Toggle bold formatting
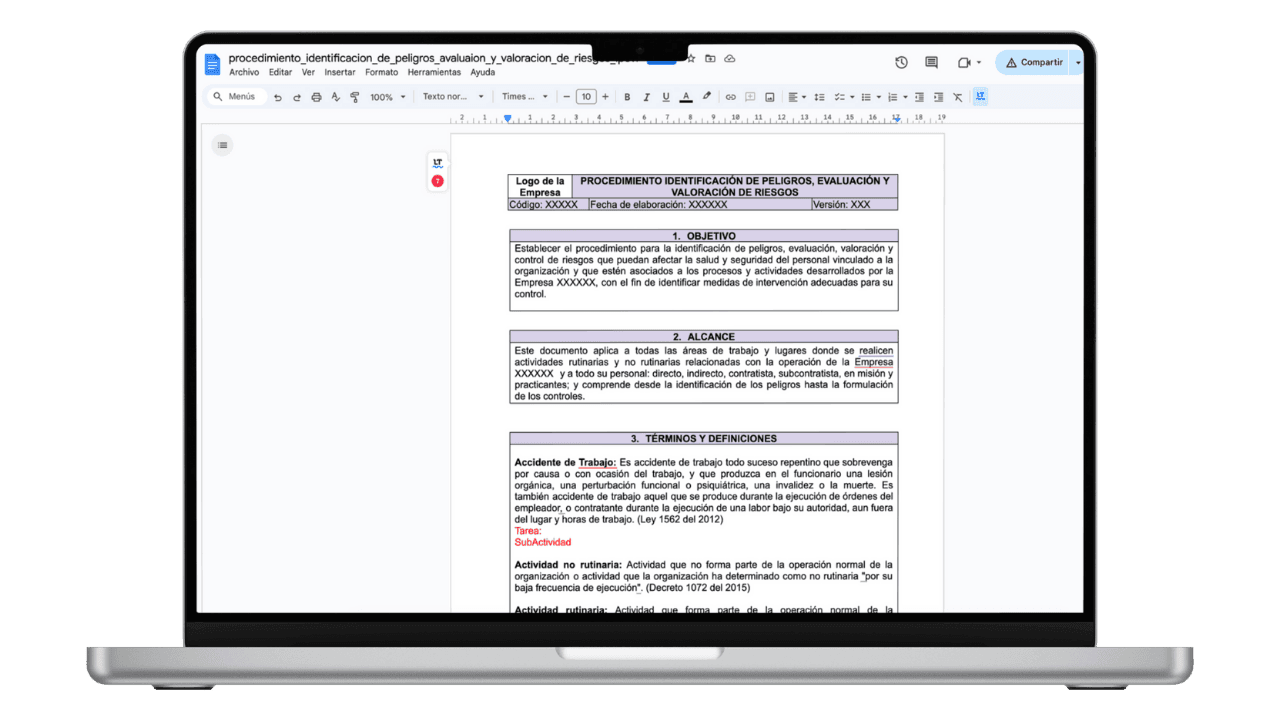1280x720 pixels. pyautogui.click(x=627, y=96)
